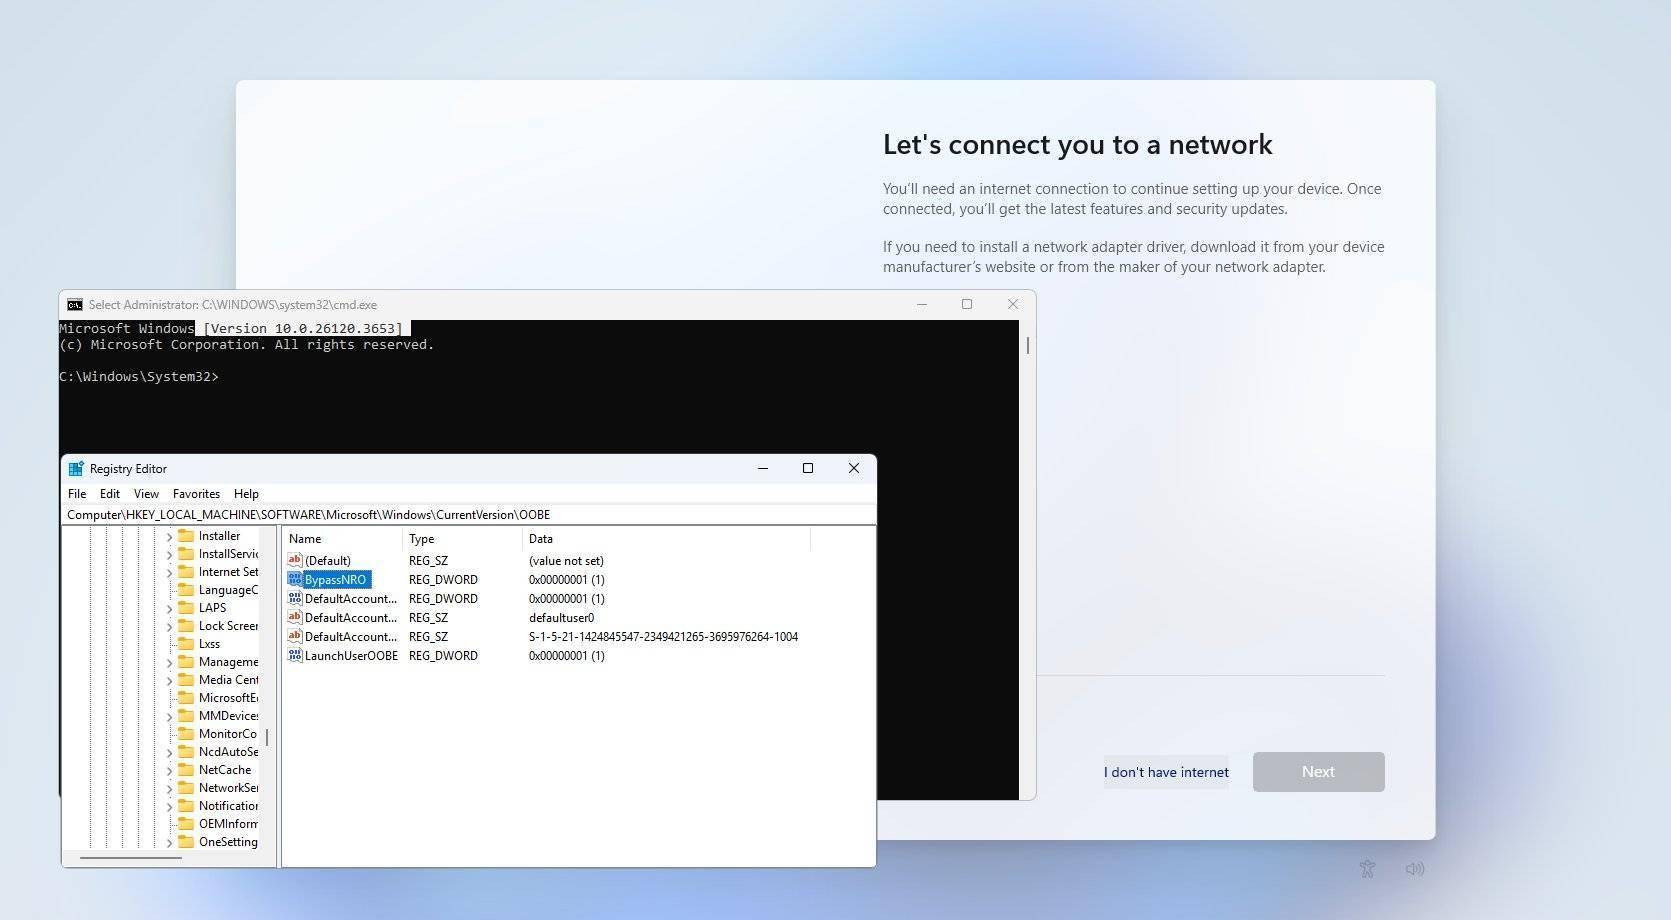Expand the Internet Settings key
This screenshot has width=1671, height=920.
[x=170, y=571]
